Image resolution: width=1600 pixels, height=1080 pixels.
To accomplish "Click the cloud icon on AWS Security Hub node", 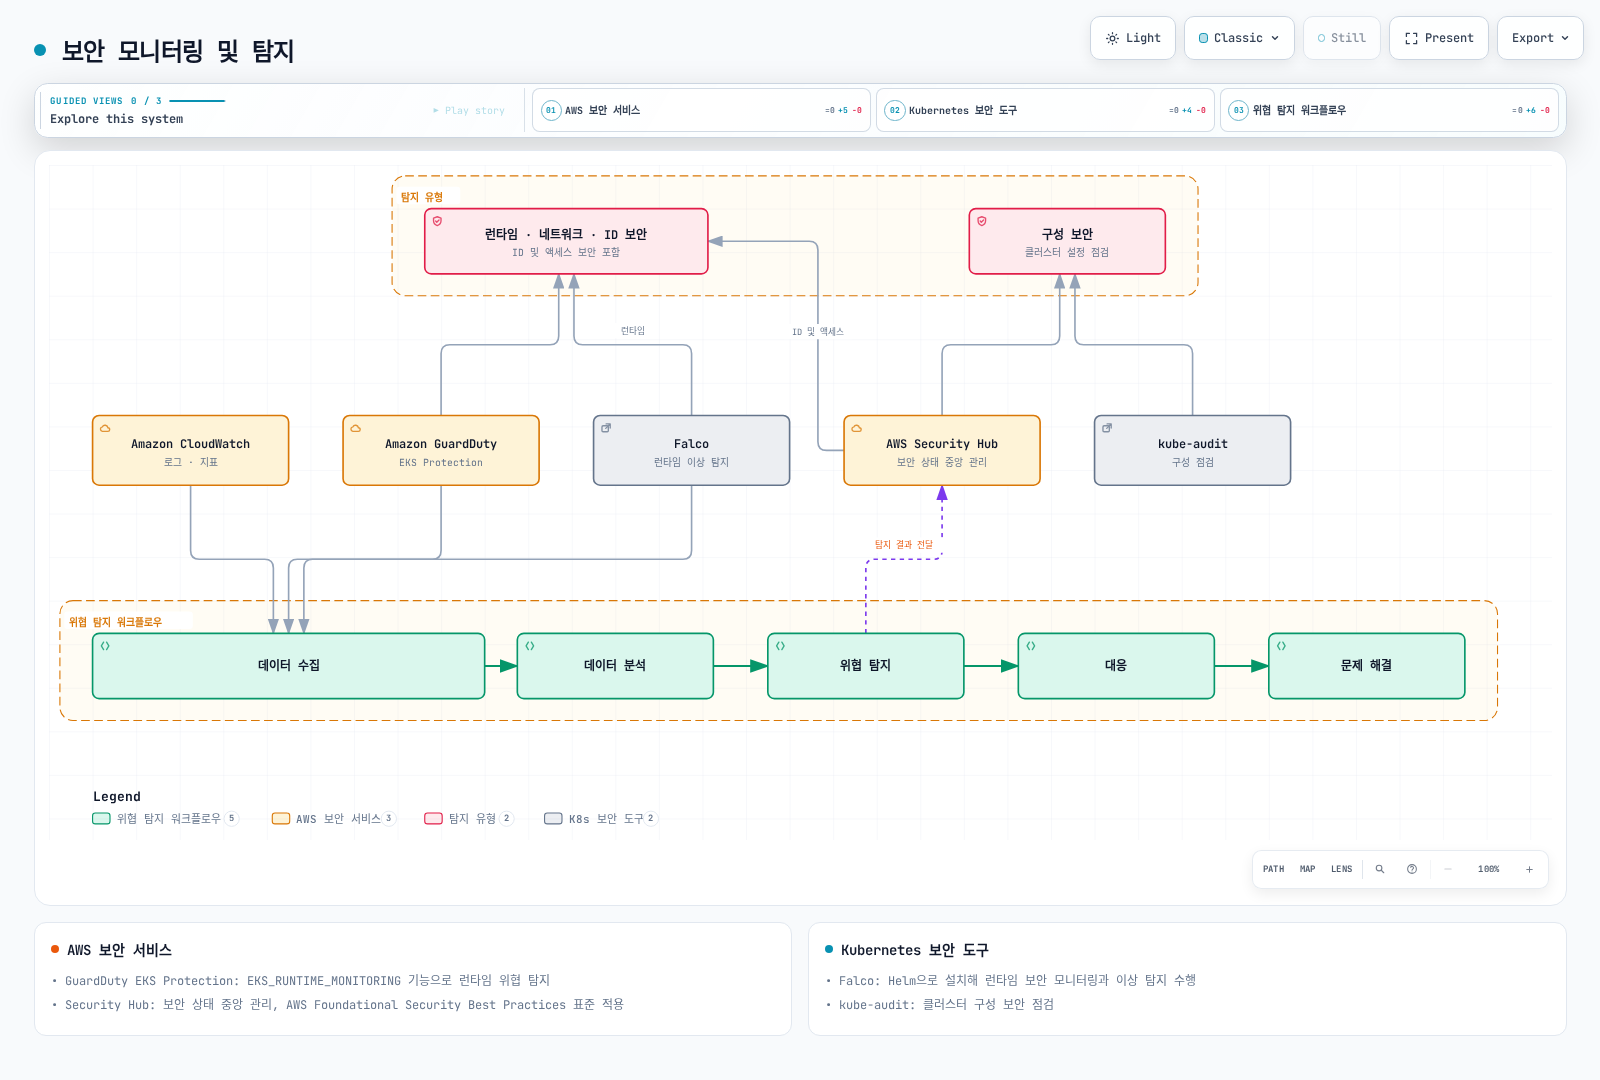I will (x=856, y=428).
